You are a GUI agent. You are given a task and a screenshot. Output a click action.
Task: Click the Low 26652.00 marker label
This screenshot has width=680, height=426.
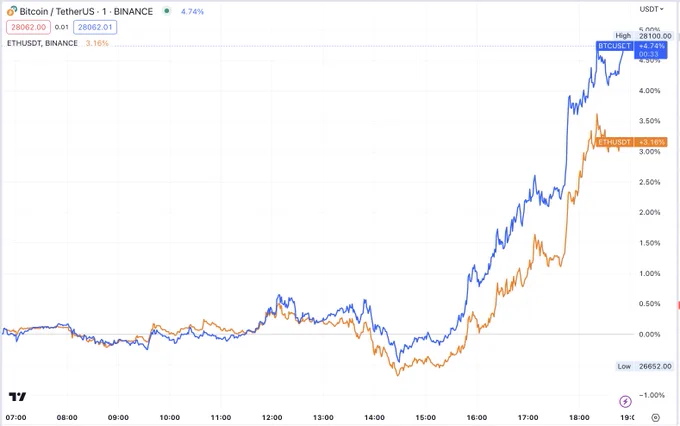tap(644, 366)
